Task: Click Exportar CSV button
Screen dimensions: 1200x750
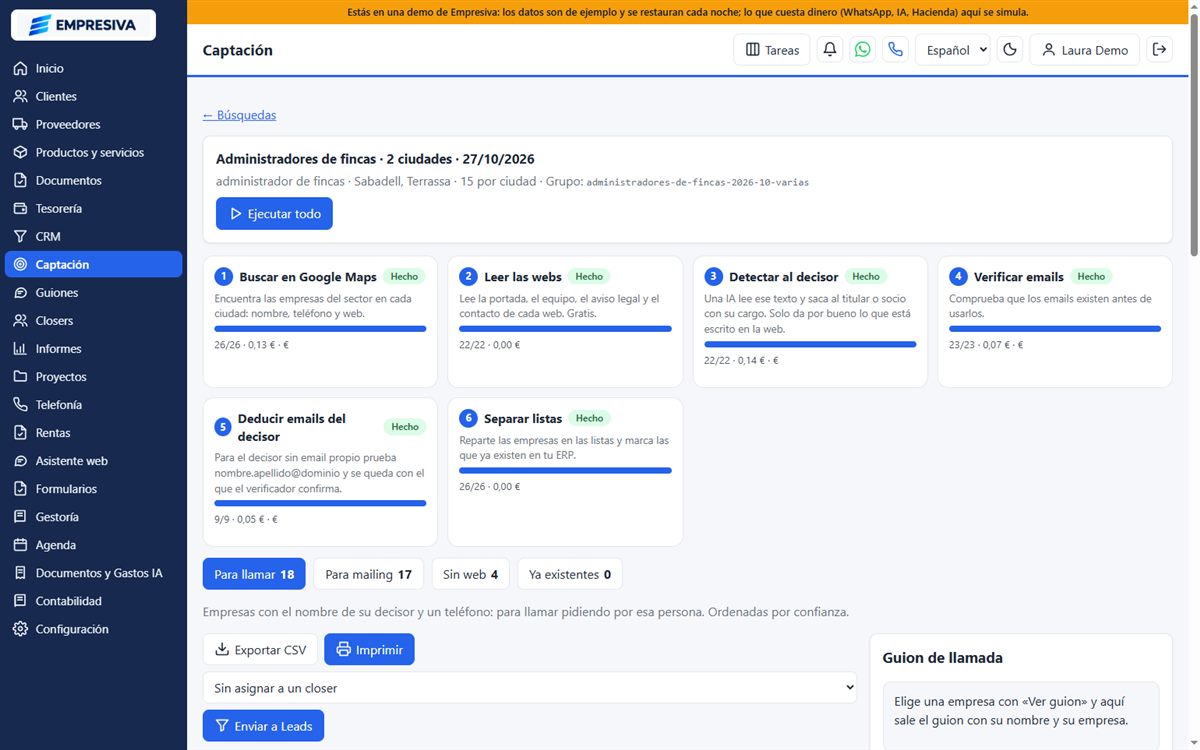Action: tap(260, 650)
